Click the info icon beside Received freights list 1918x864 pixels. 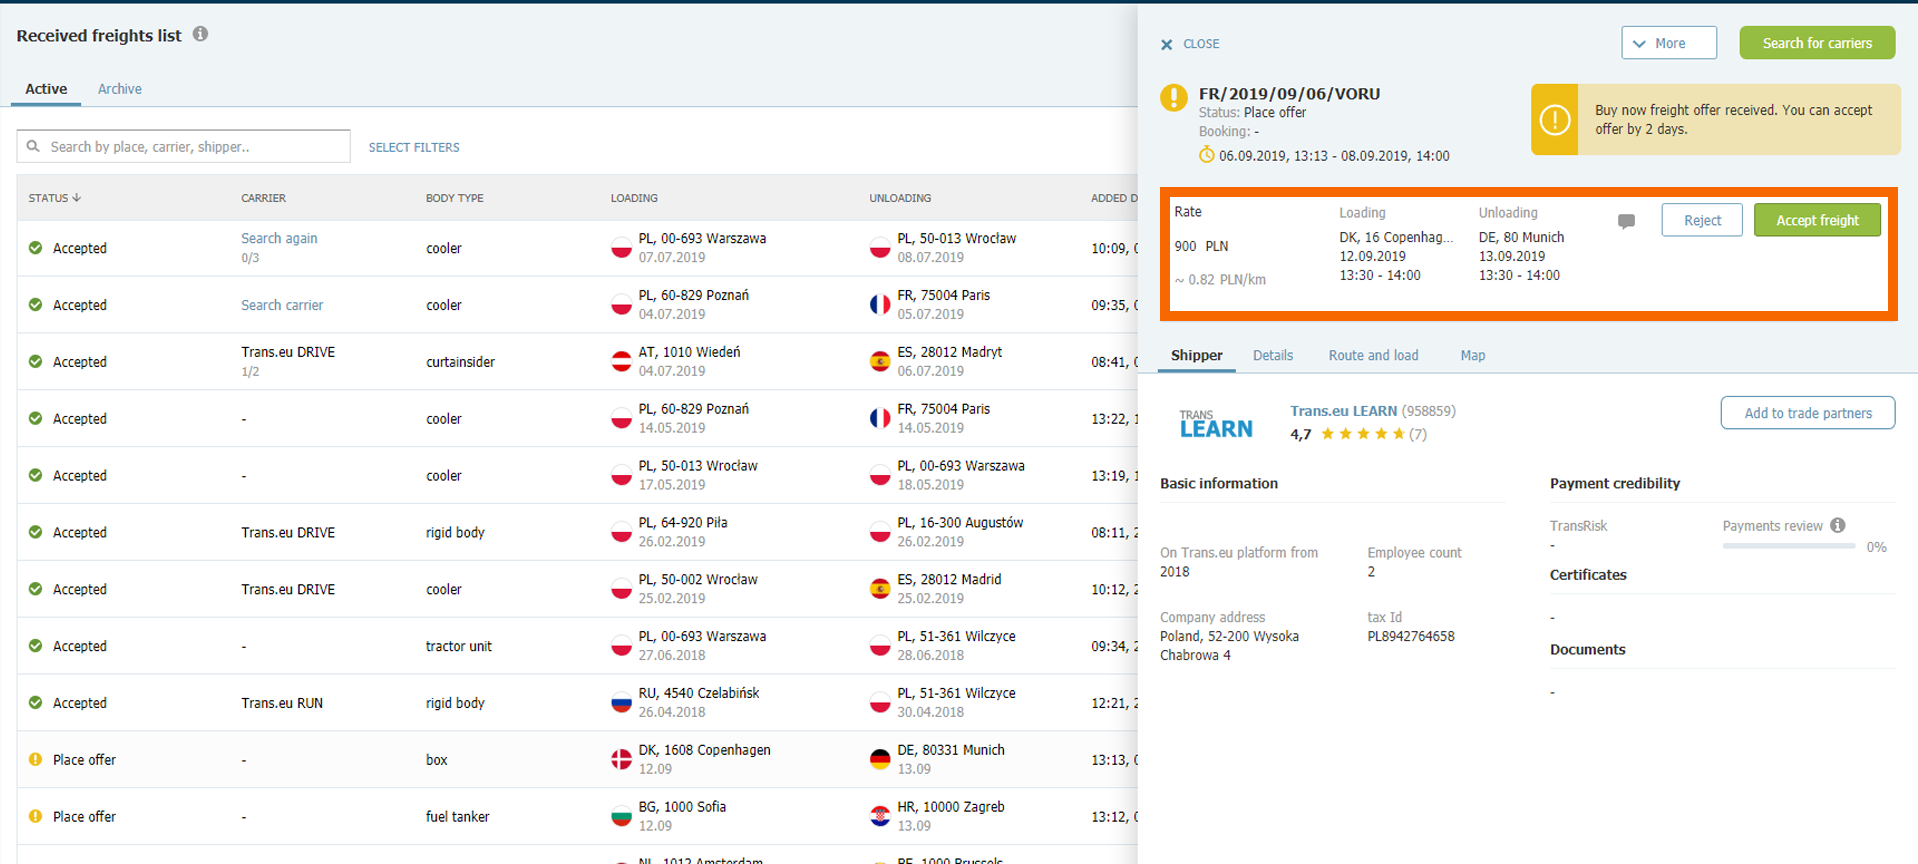click(201, 34)
